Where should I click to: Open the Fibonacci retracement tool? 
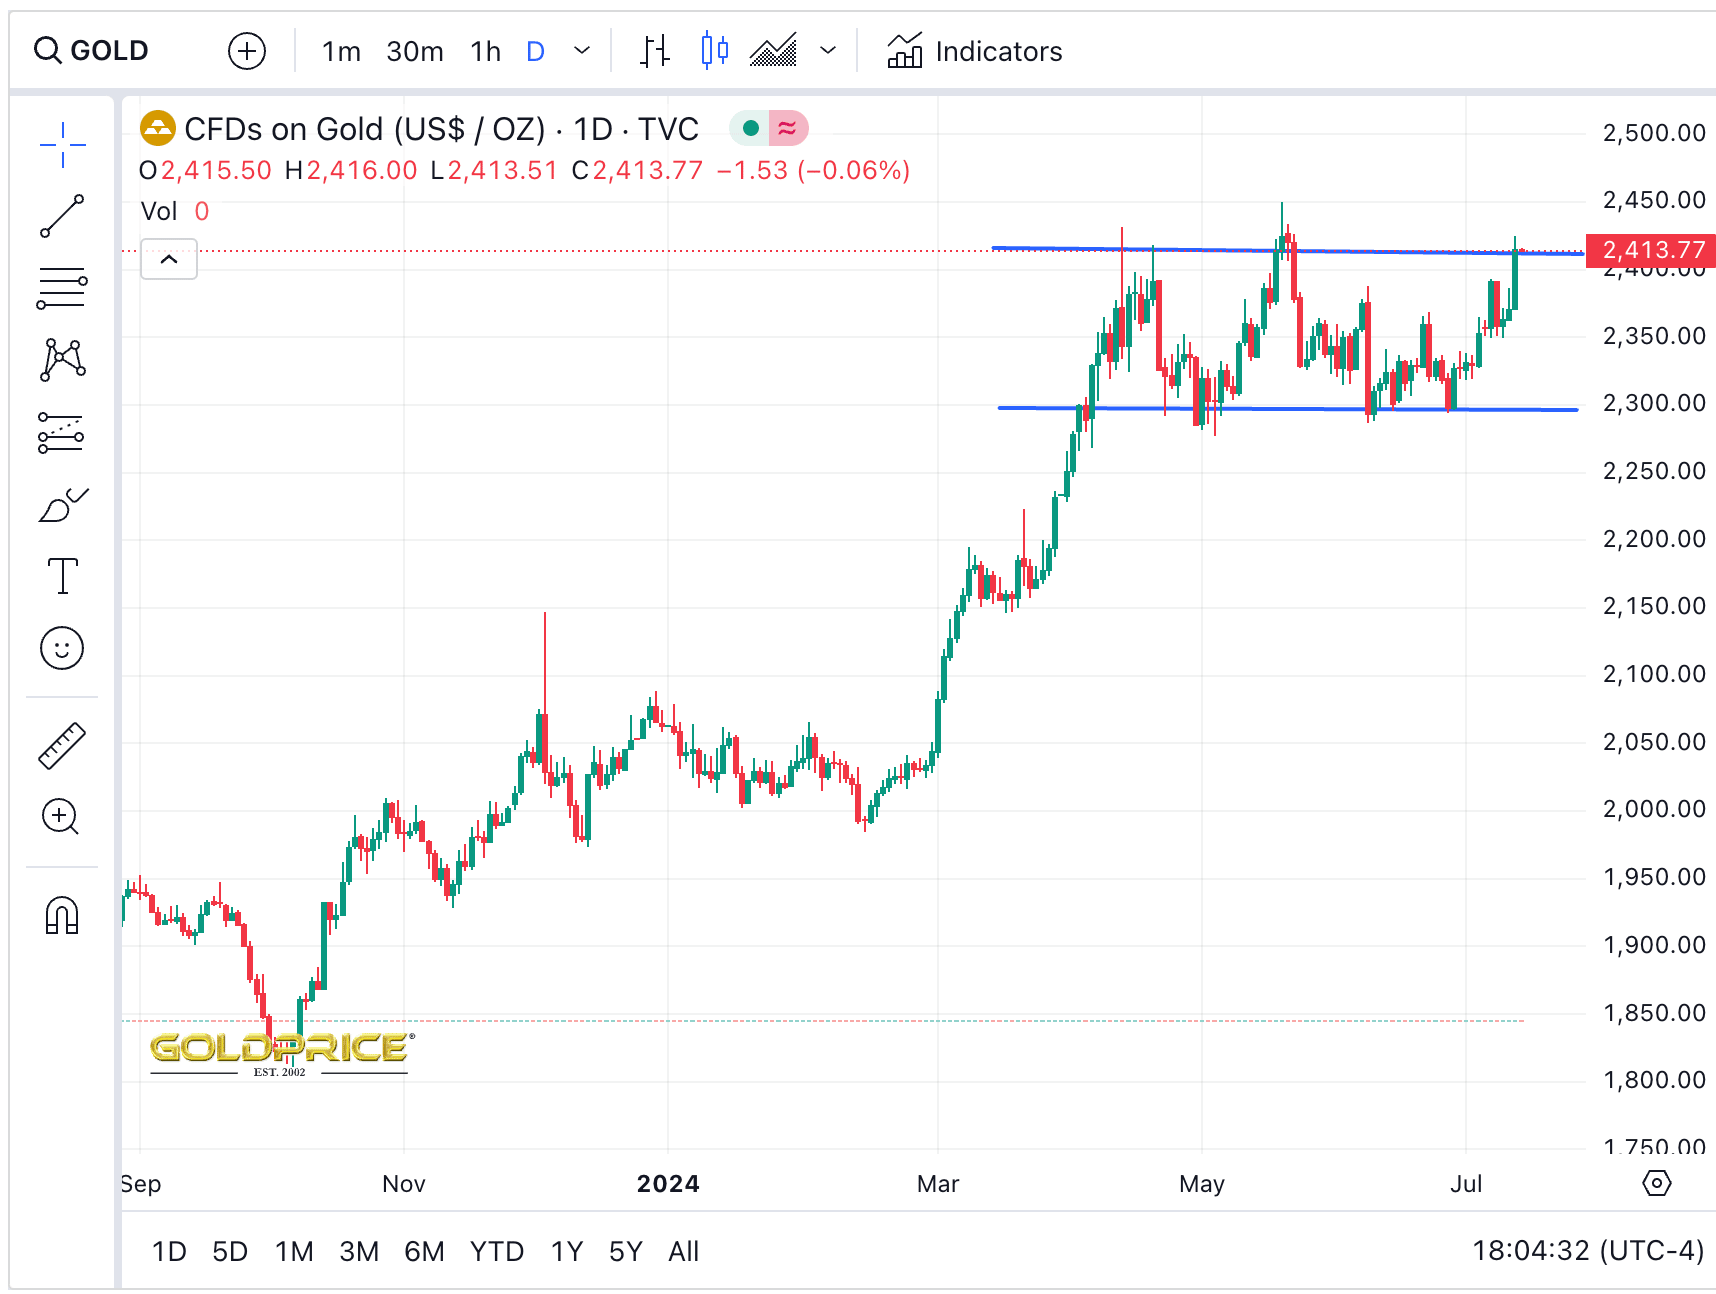point(62,289)
